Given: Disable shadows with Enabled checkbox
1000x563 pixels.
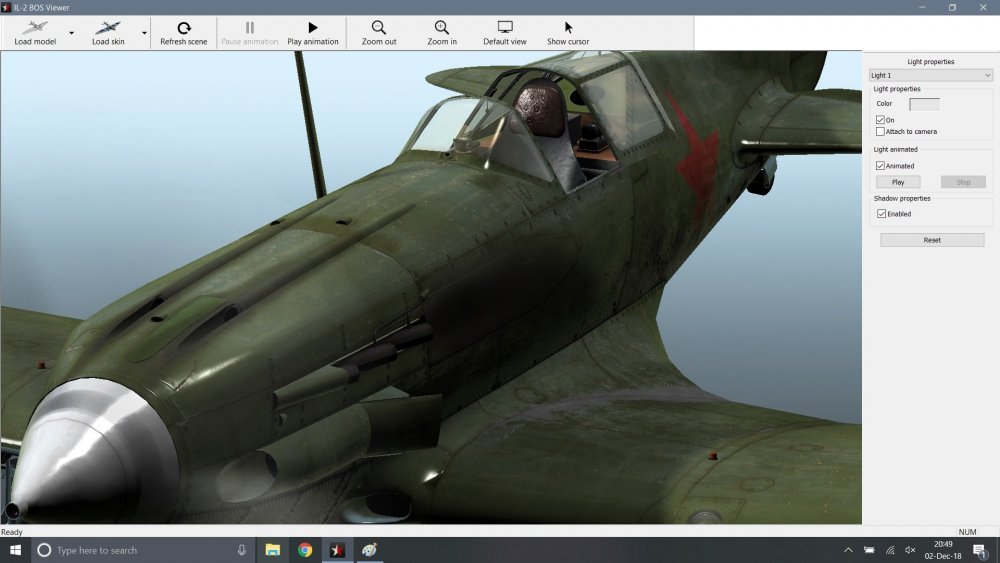Looking at the screenshot, I should 880,214.
